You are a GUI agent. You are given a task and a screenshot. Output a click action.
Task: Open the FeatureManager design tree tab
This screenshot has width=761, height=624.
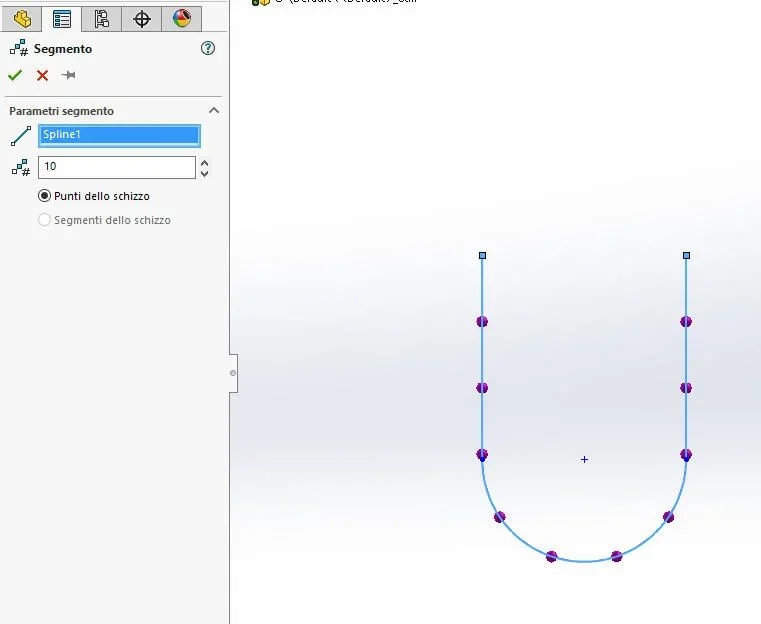pyautogui.click(x=22, y=19)
